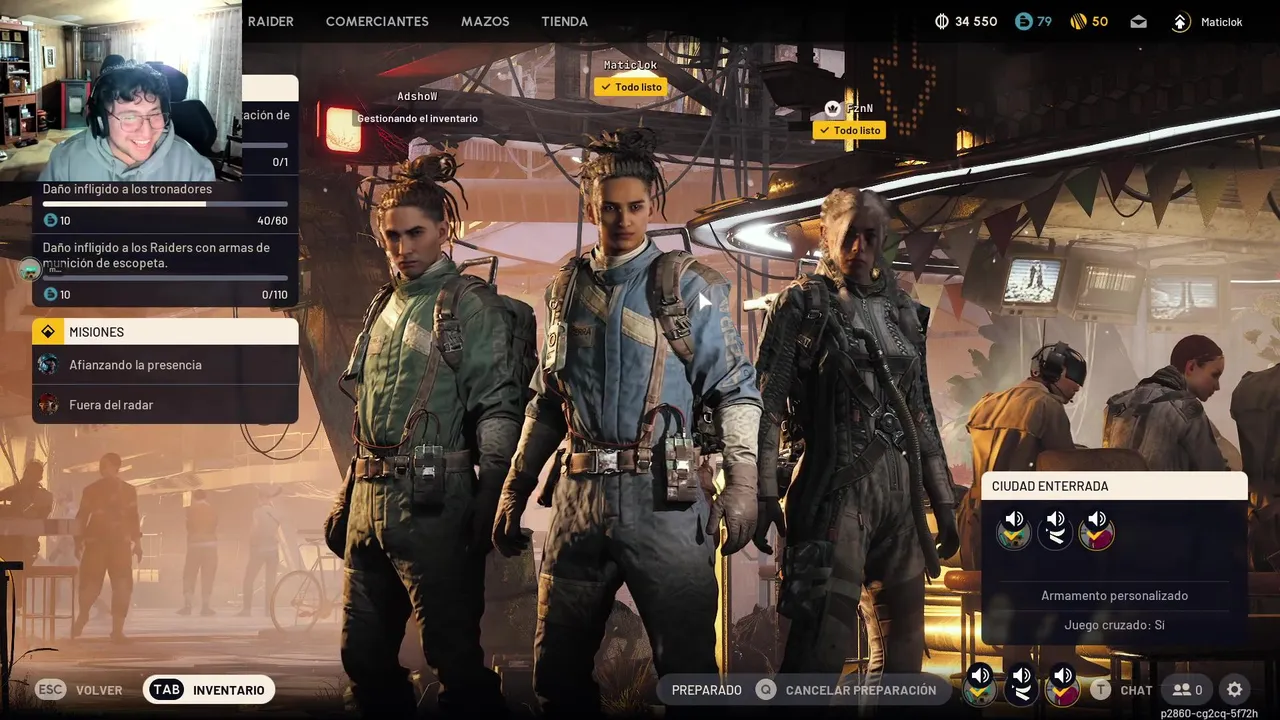Open the settings gear icon

point(1235,690)
